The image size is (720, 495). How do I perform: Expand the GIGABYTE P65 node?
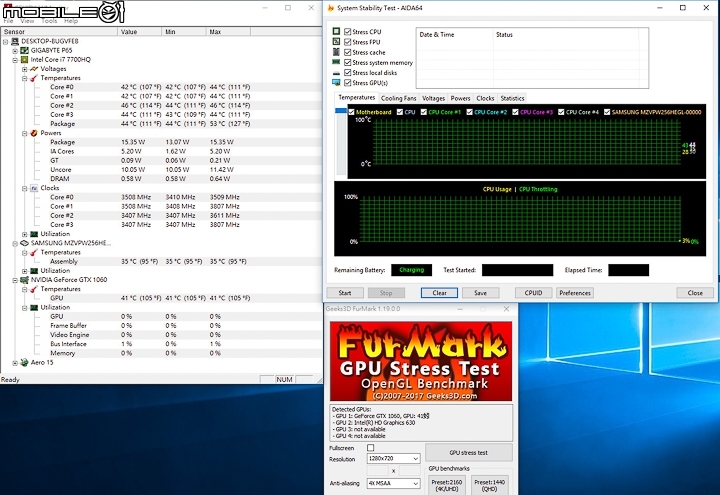coord(15,51)
